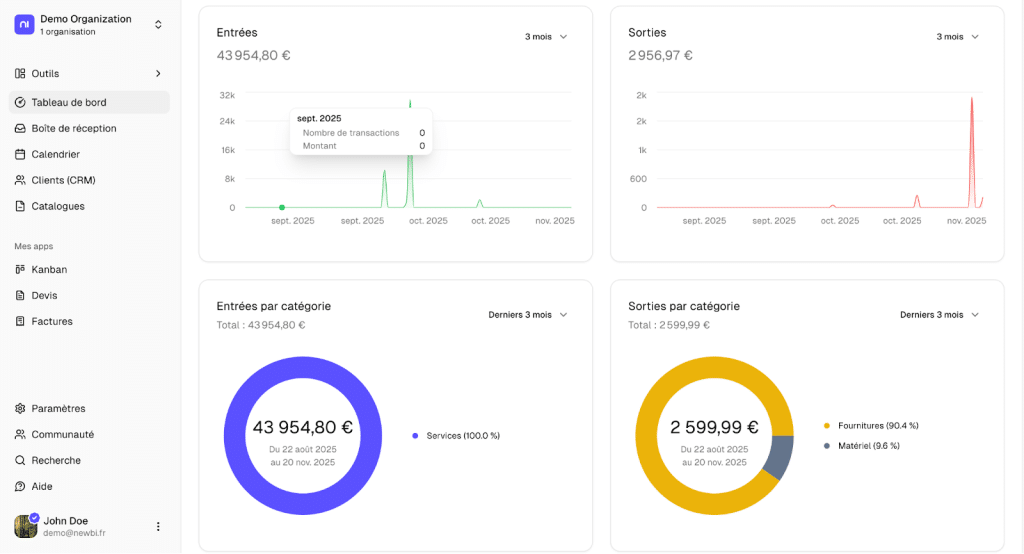Image resolution: width=1024 pixels, height=554 pixels.
Task: Click the Boîte de réception inbox icon
Action: 21,128
